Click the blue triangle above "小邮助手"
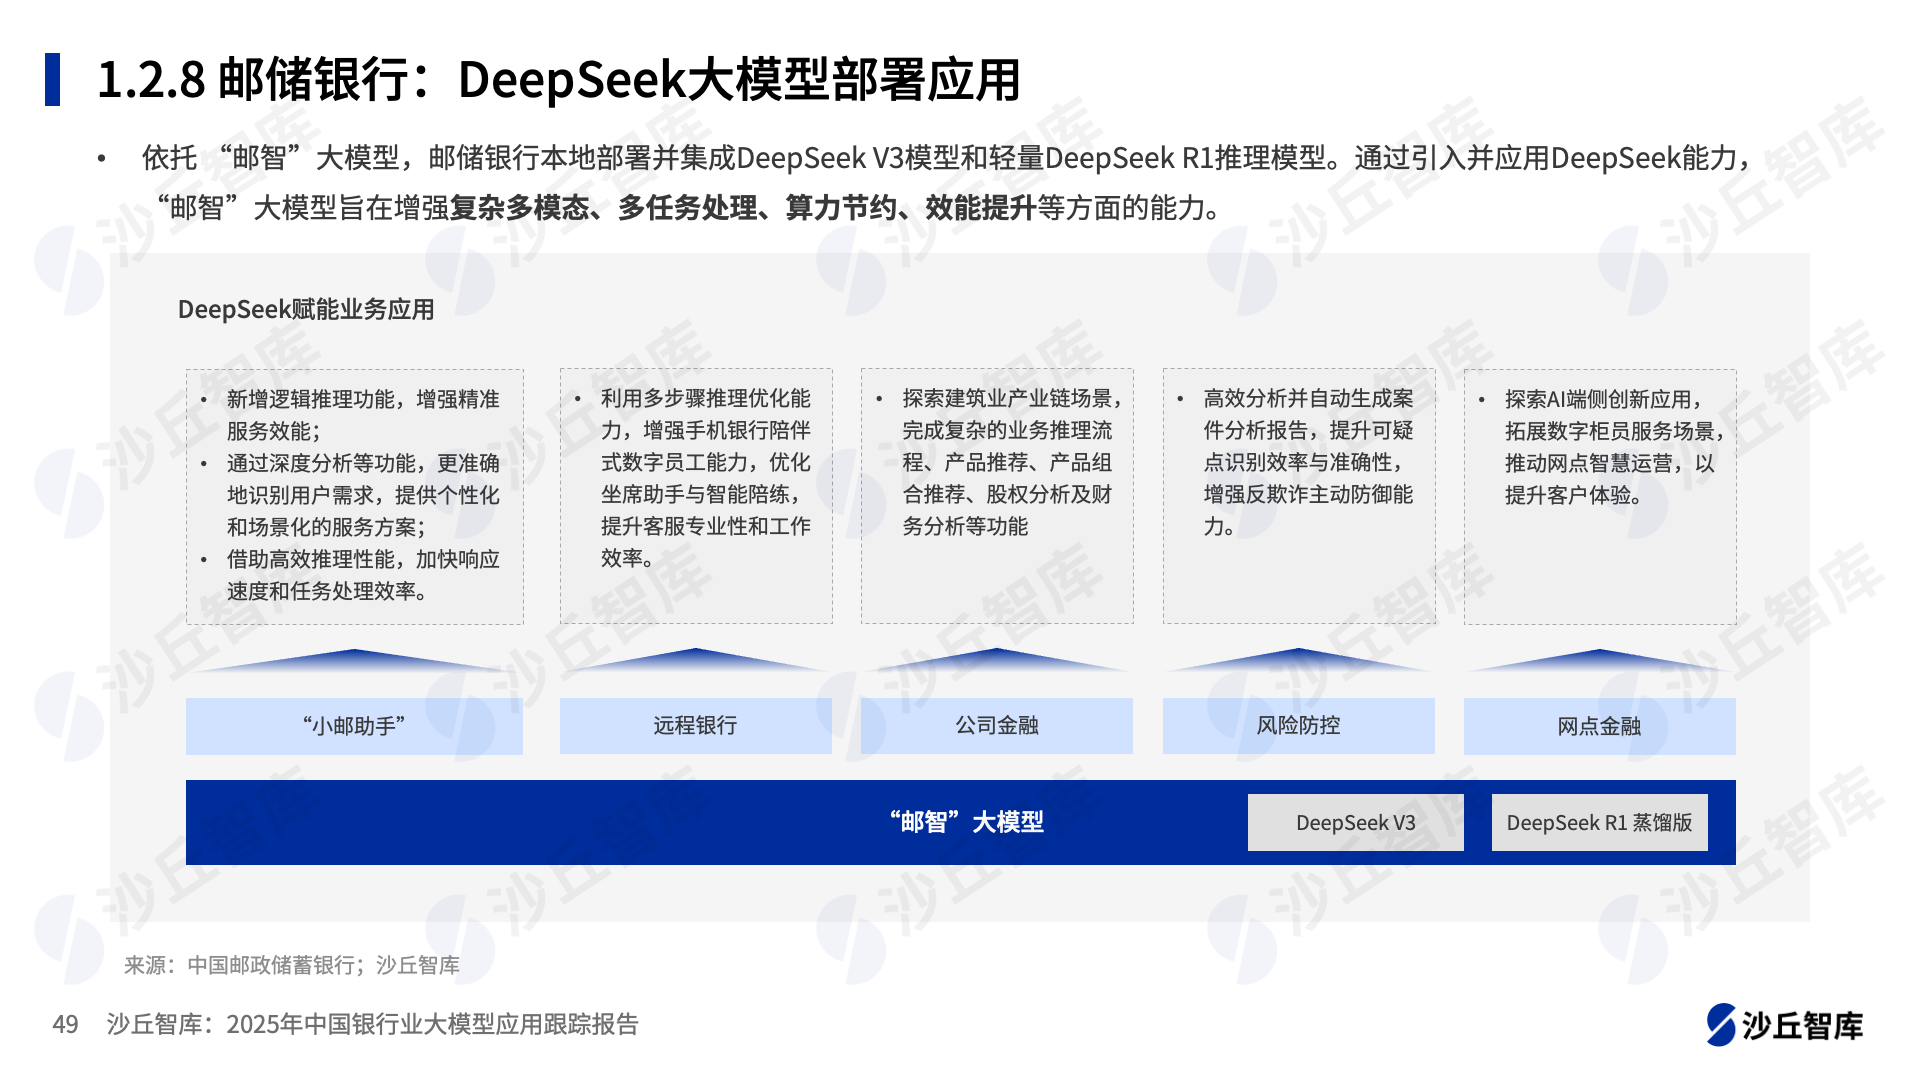The height and width of the screenshot is (1080, 1920). (354, 660)
